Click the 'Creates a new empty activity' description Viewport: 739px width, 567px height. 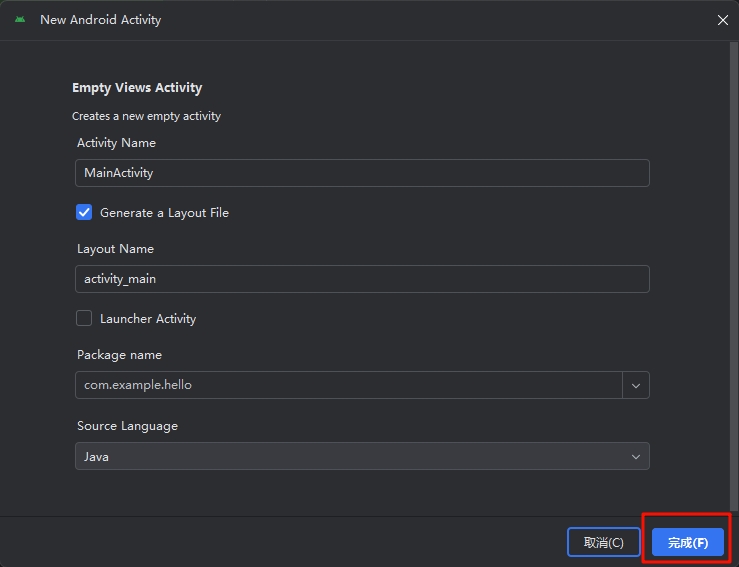coord(146,116)
